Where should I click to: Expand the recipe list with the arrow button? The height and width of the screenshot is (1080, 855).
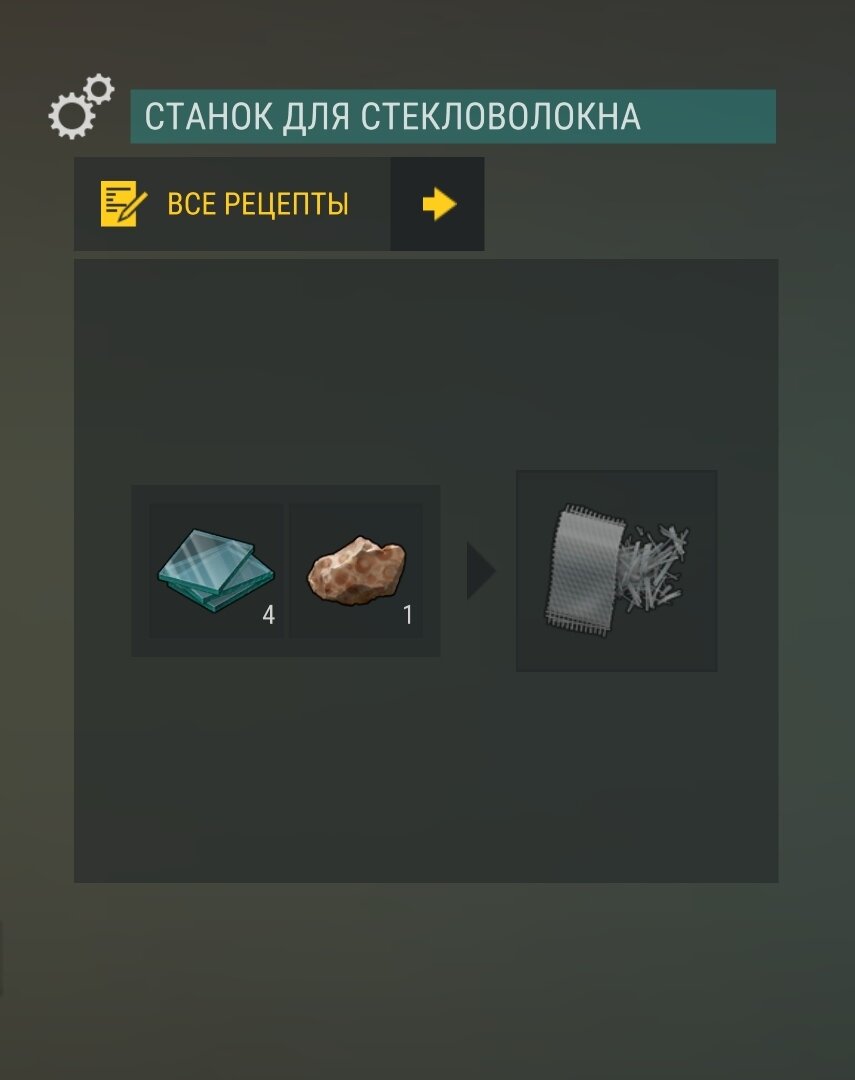click(x=437, y=204)
